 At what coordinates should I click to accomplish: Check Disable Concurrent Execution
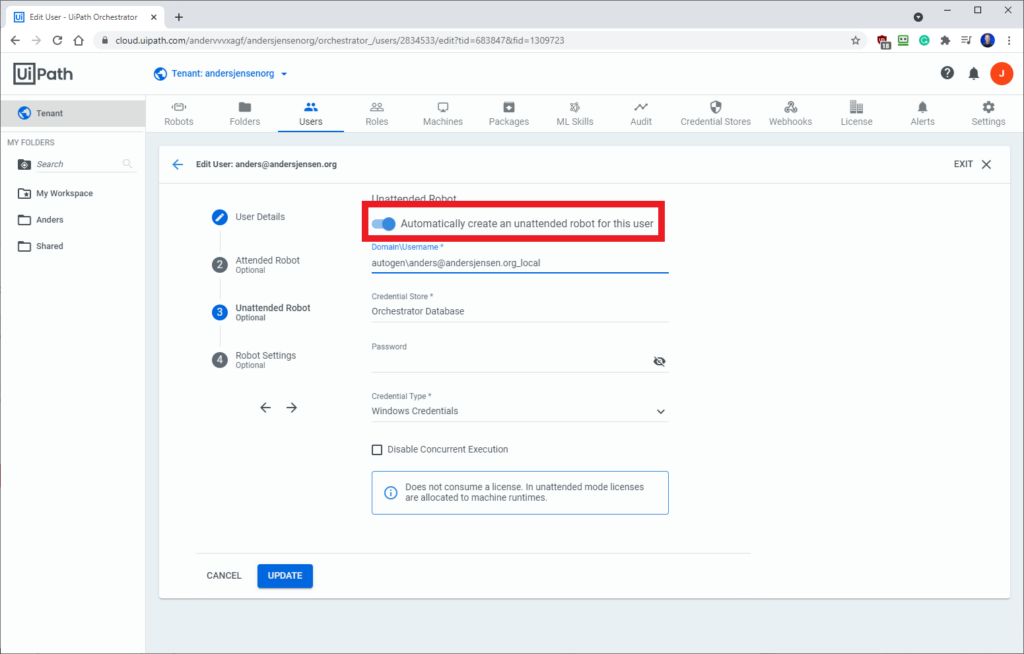pyautogui.click(x=377, y=450)
